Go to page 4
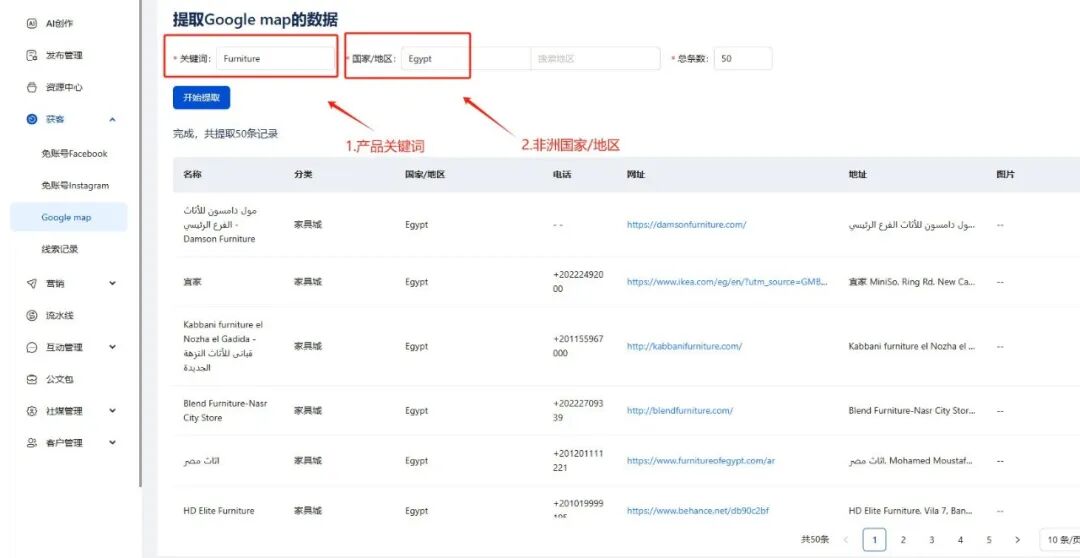Screen dimensions: 1080x558 (960, 539)
